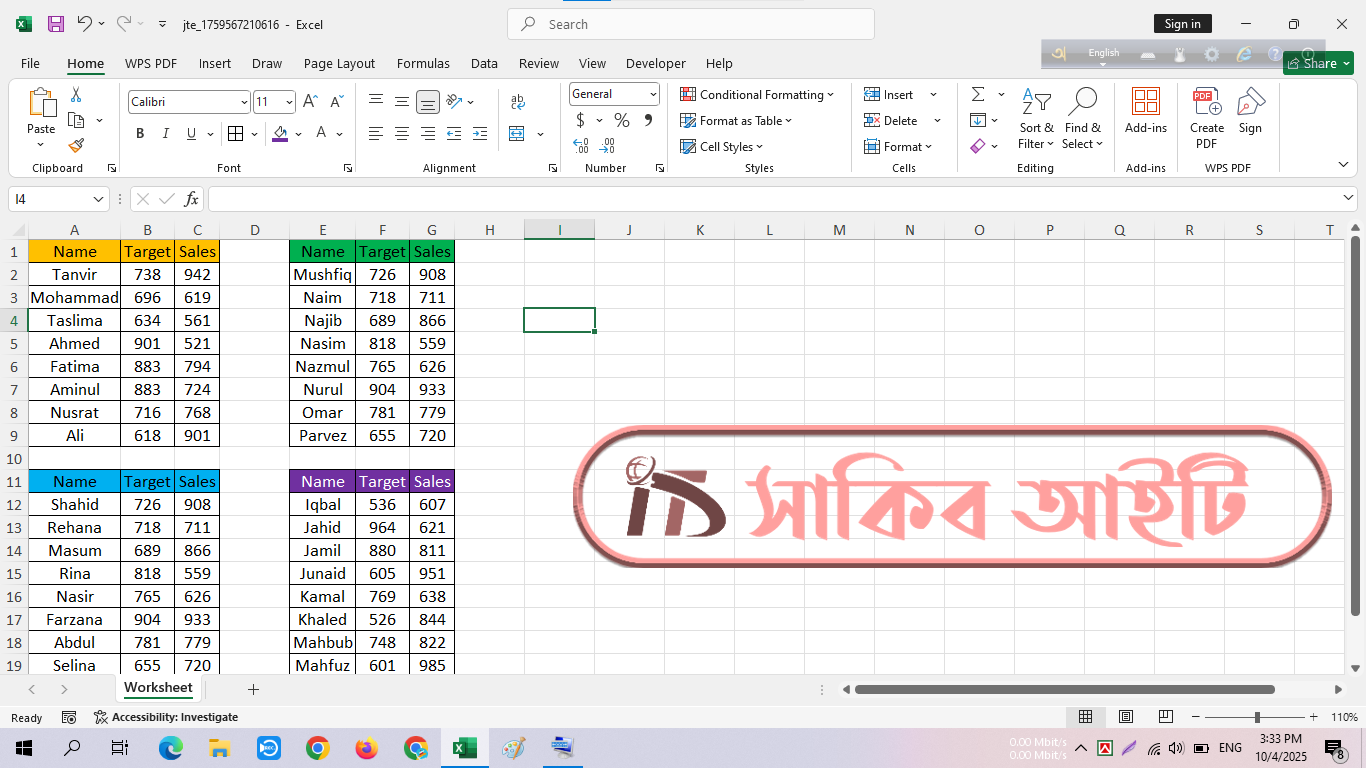This screenshot has width=1366, height=768.
Task: Click the Insert Function fx icon
Action: 191,199
